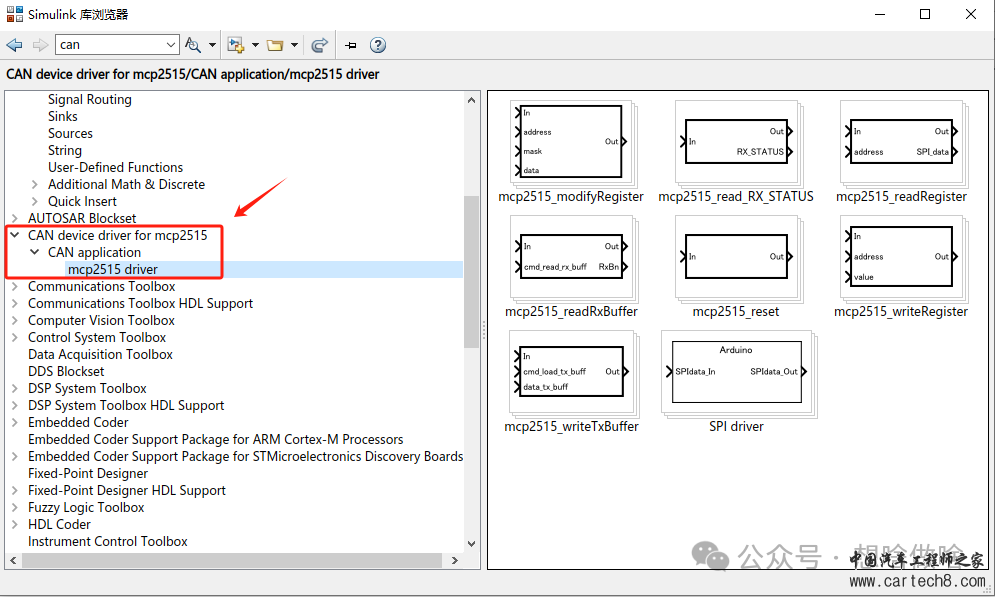Click the redo/refresh arrow icon

pyautogui.click(x=320, y=45)
